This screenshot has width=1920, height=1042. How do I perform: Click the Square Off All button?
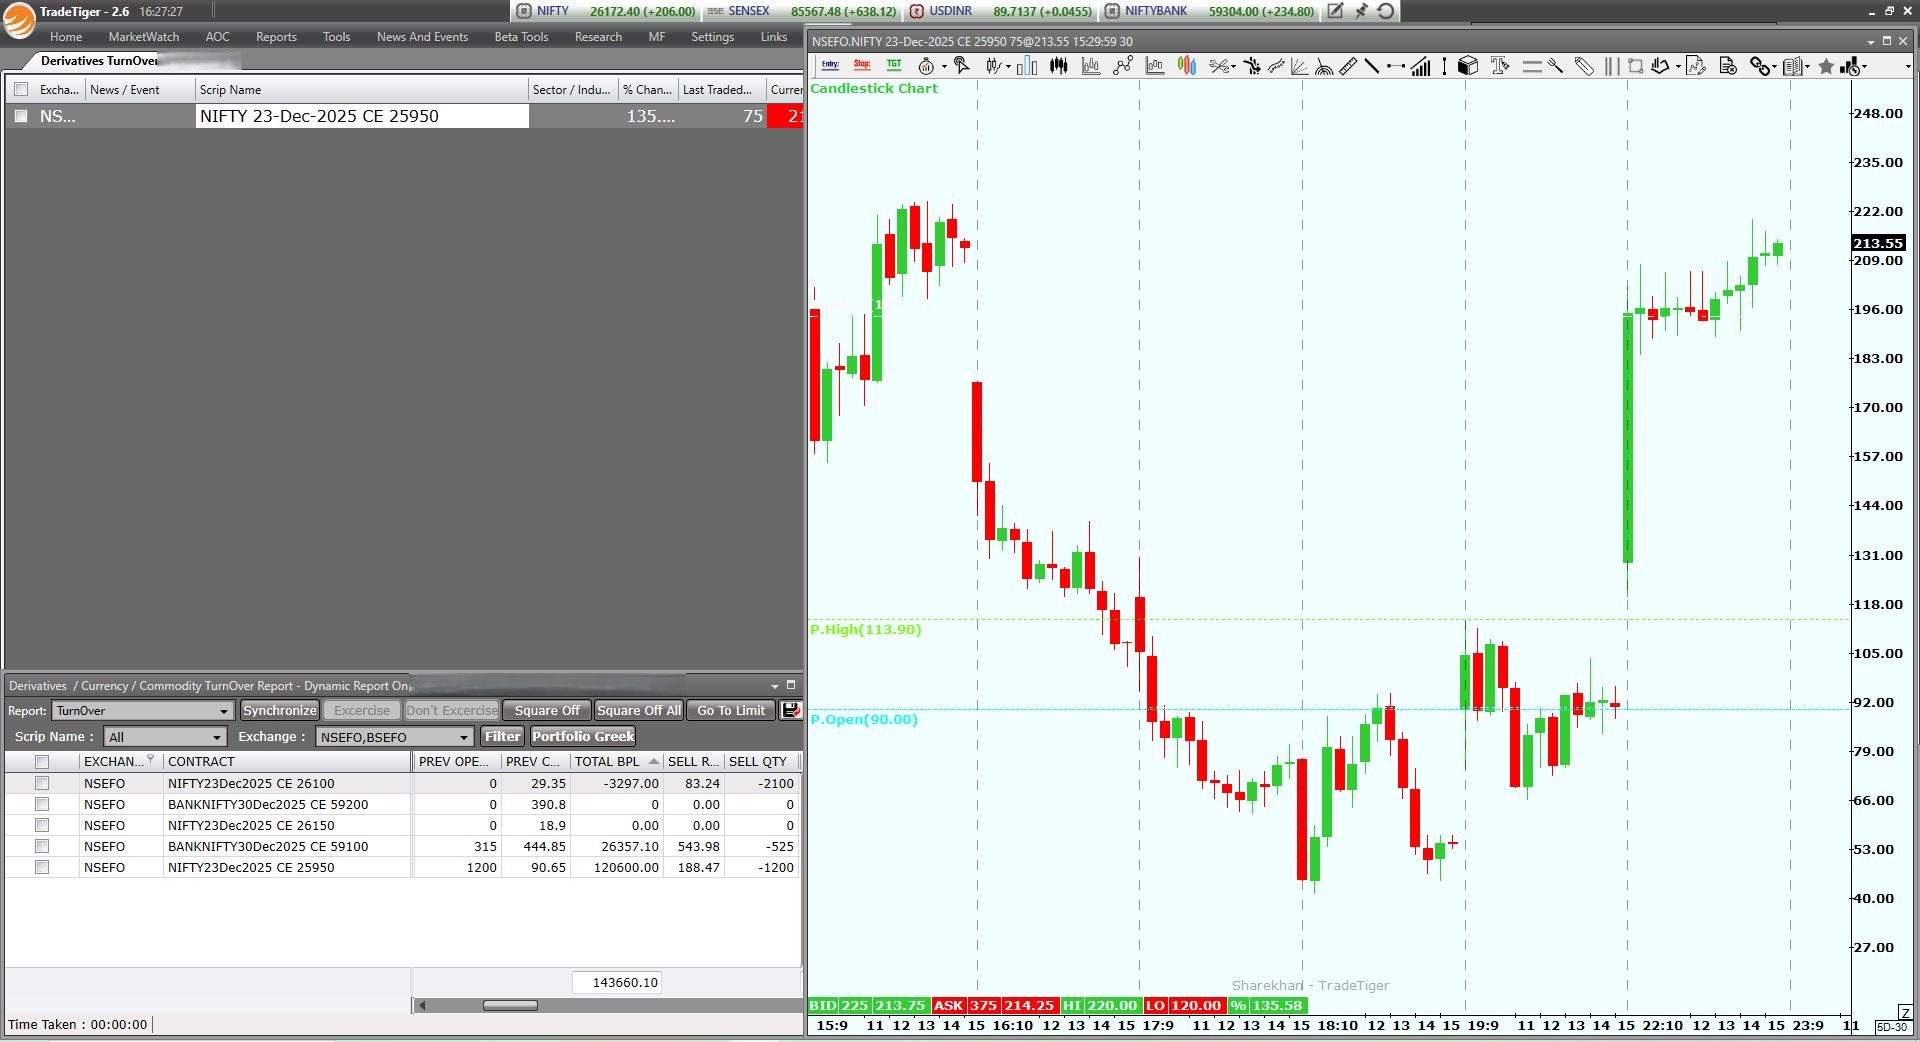click(x=638, y=710)
